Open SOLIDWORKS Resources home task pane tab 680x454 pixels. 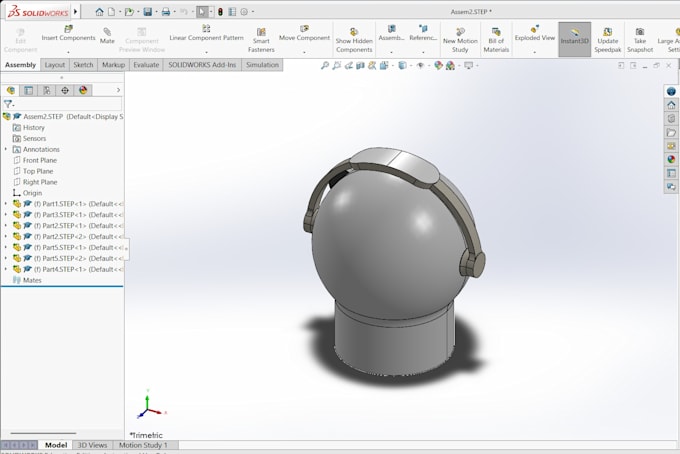pyautogui.click(x=671, y=105)
